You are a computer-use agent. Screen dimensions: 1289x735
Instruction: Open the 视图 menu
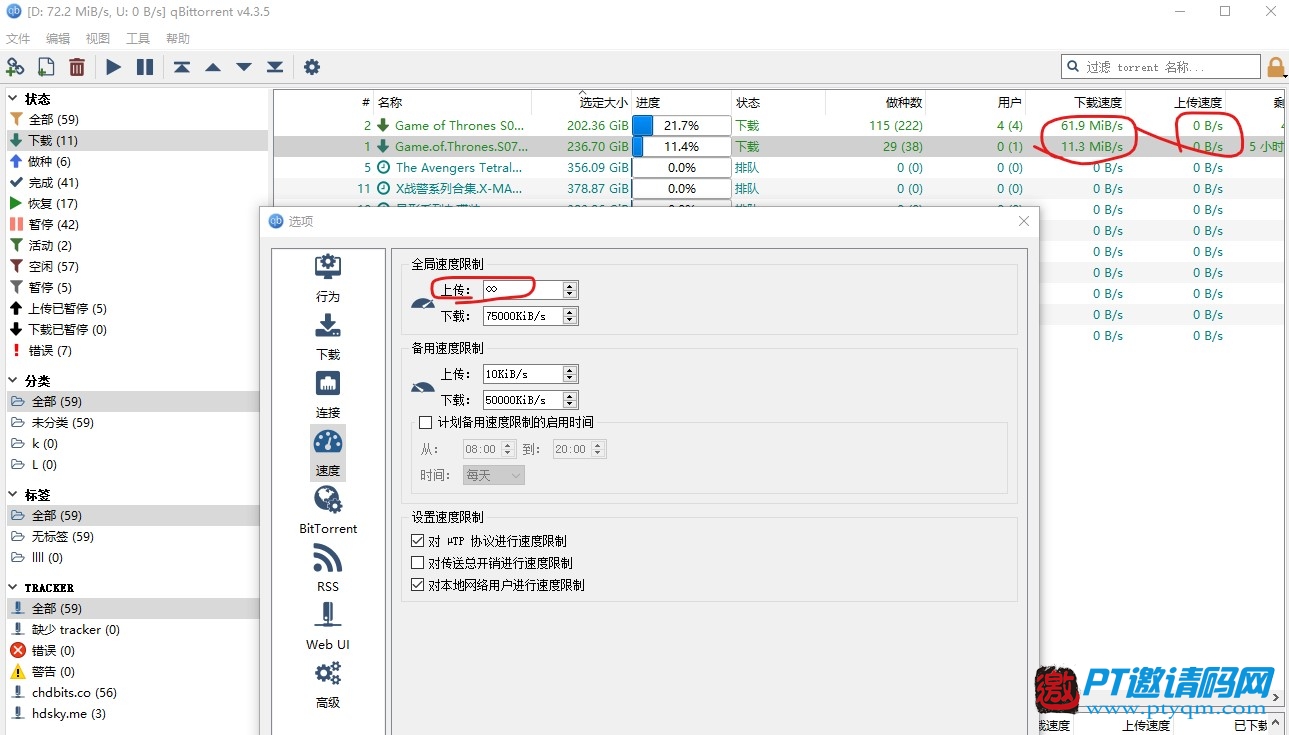click(x=98, y=38)
